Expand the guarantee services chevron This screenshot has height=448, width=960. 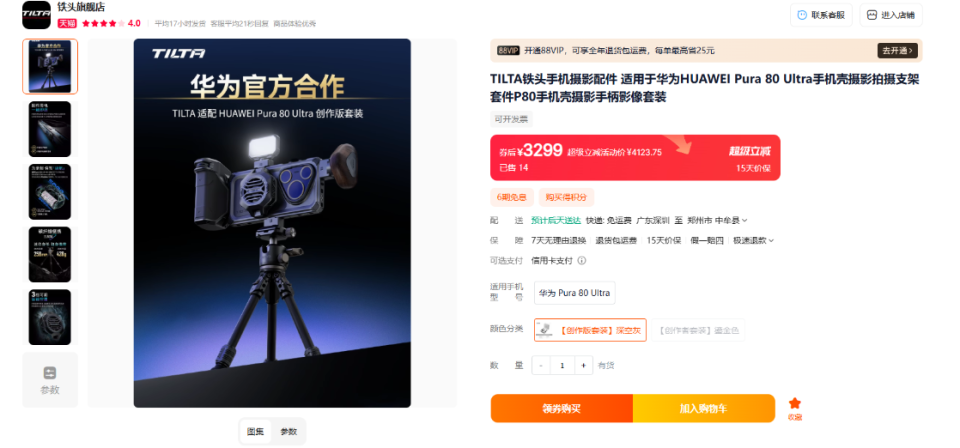[x=771, y=241]
